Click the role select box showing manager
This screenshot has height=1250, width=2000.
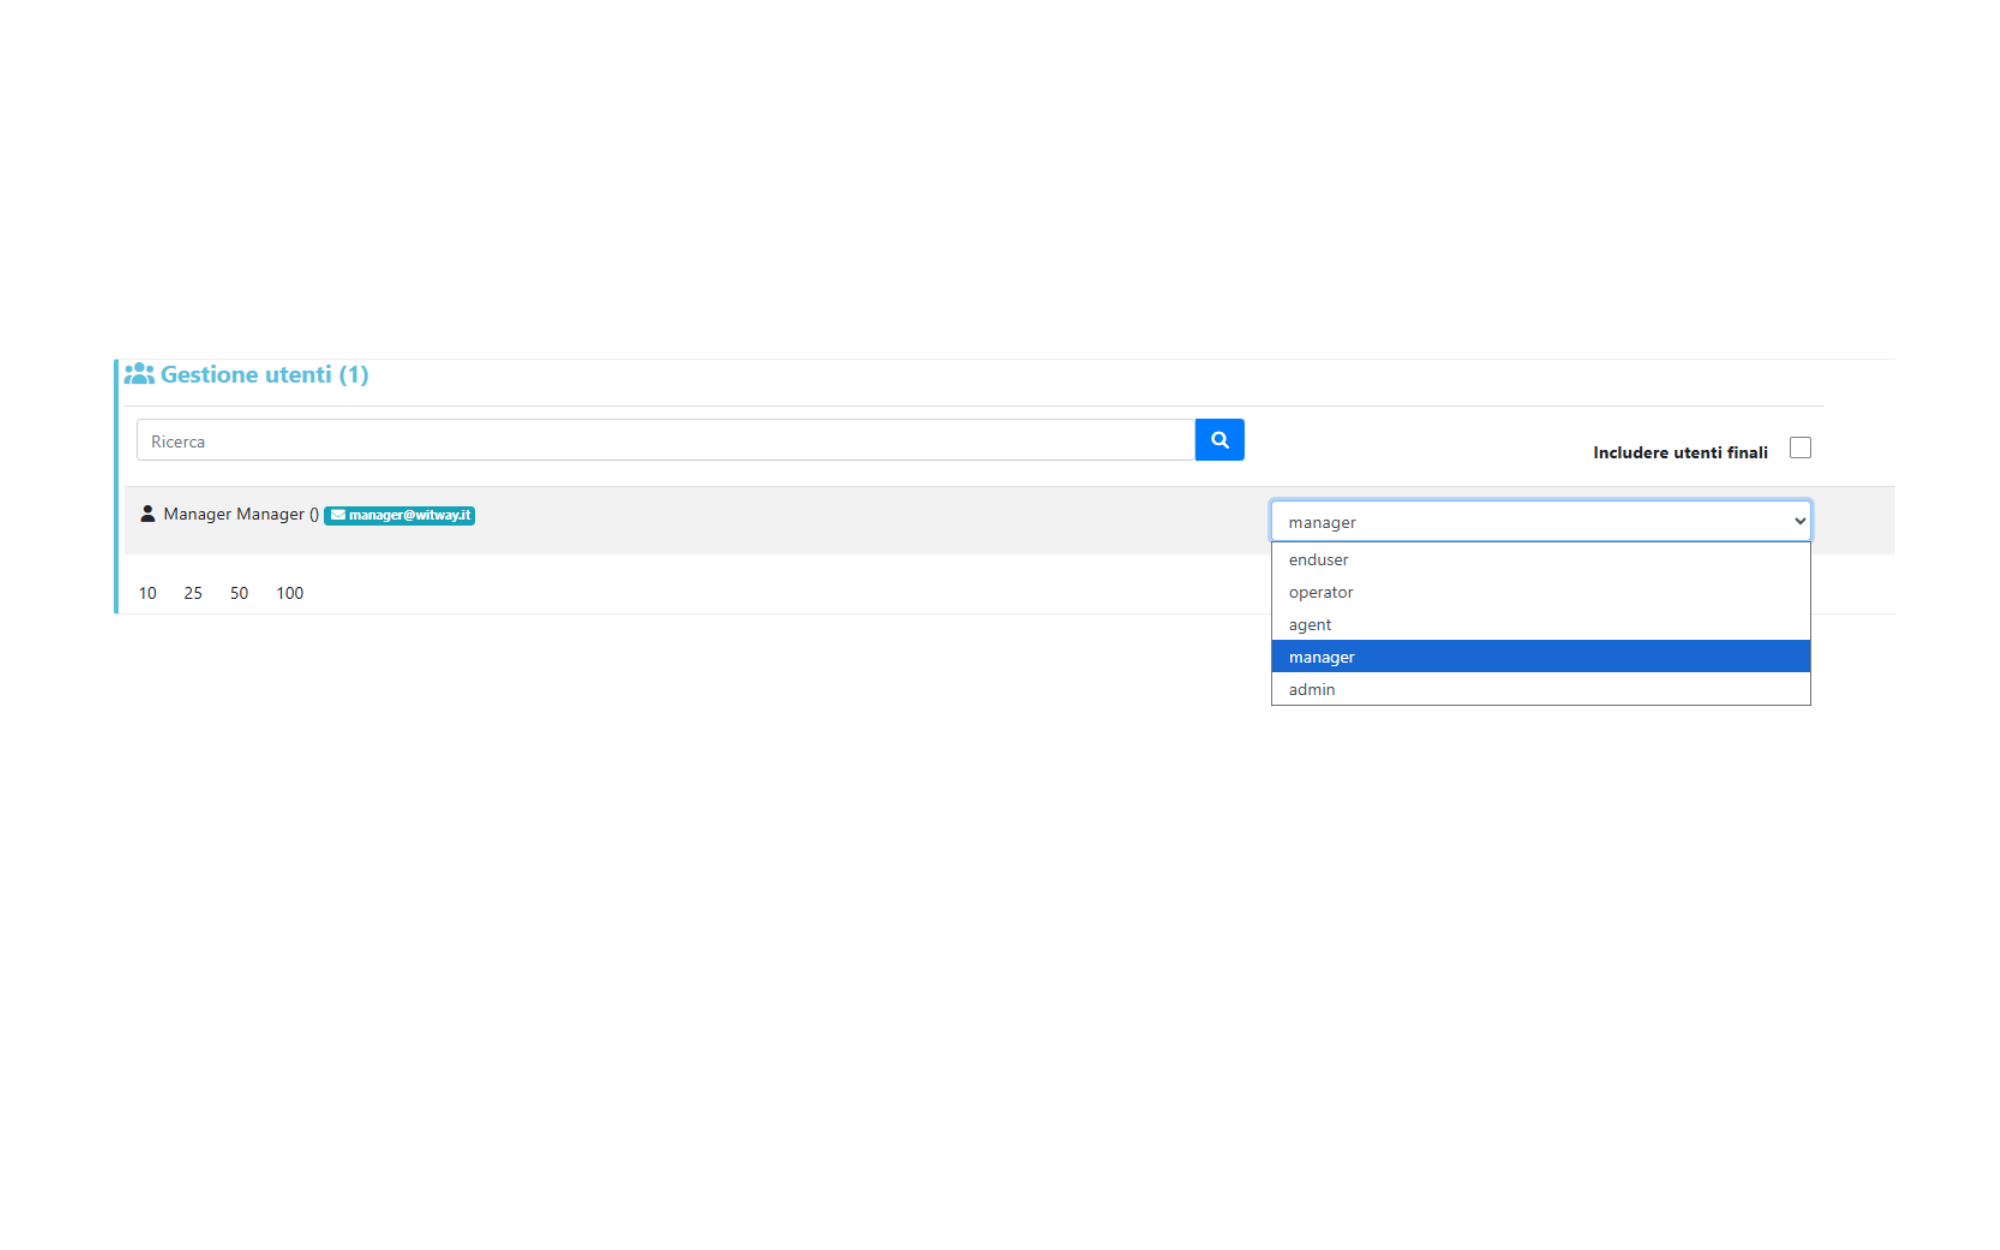tap(1520, 522)
